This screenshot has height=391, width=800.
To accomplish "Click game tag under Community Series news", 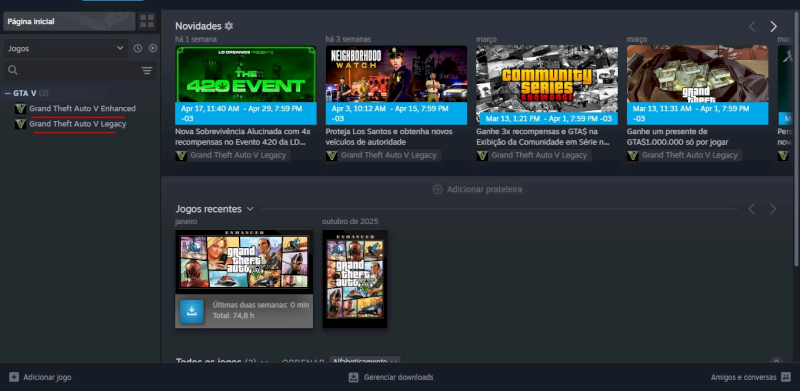I will (x=534, y=155).
